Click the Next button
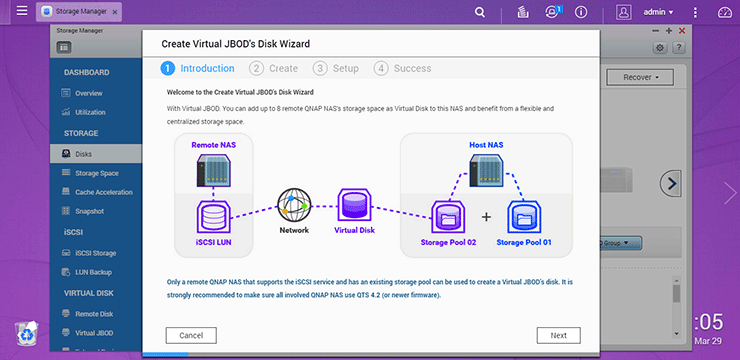Image resolution: width=740 pixels, height=360 pixels. tap(559, 335)
